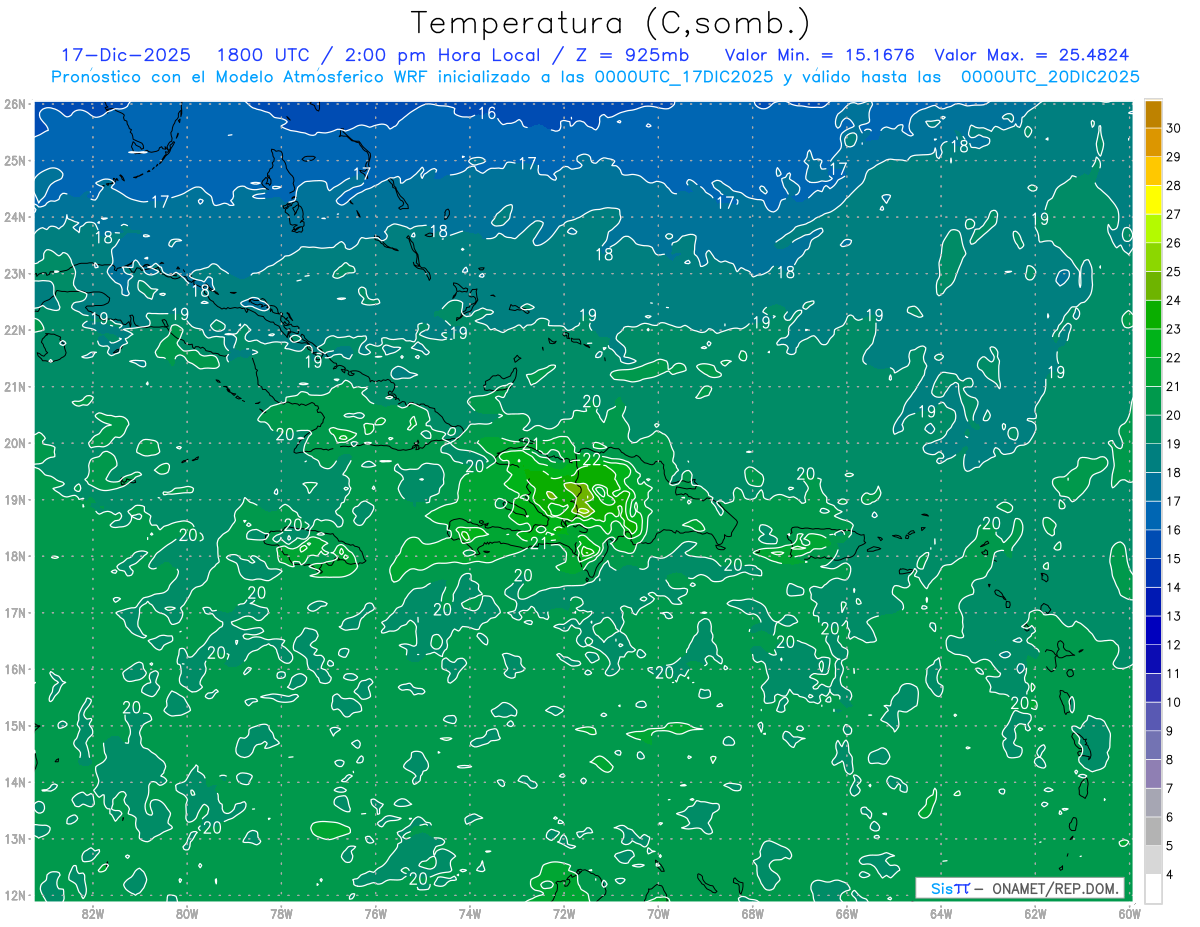
Task: Click longitude axis label 70W
Action: (x=658, y=913)
